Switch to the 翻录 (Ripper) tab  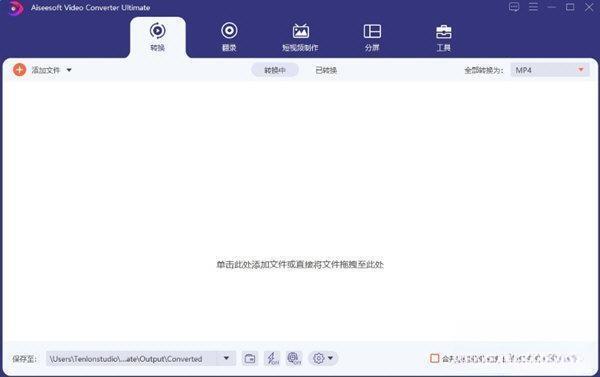point(229,37)
